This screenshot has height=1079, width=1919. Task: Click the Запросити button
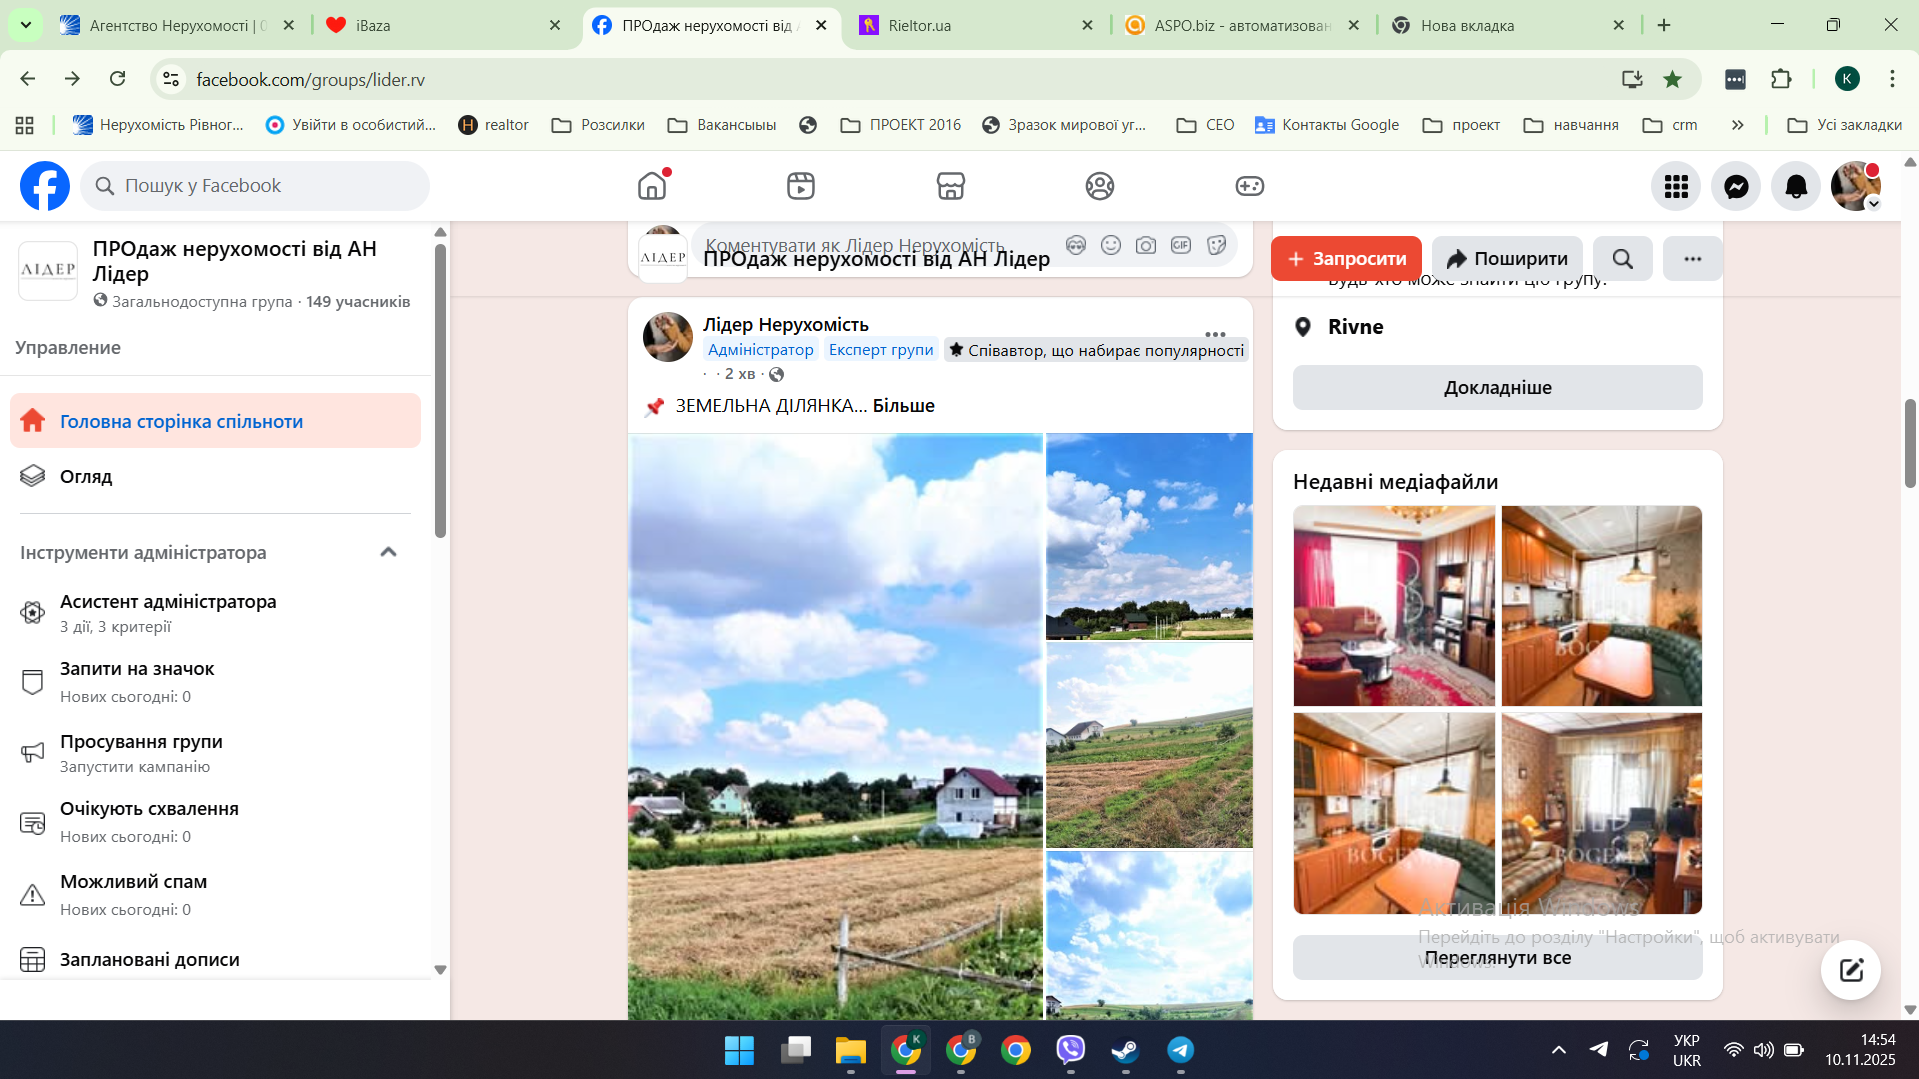pos(1346,259)
